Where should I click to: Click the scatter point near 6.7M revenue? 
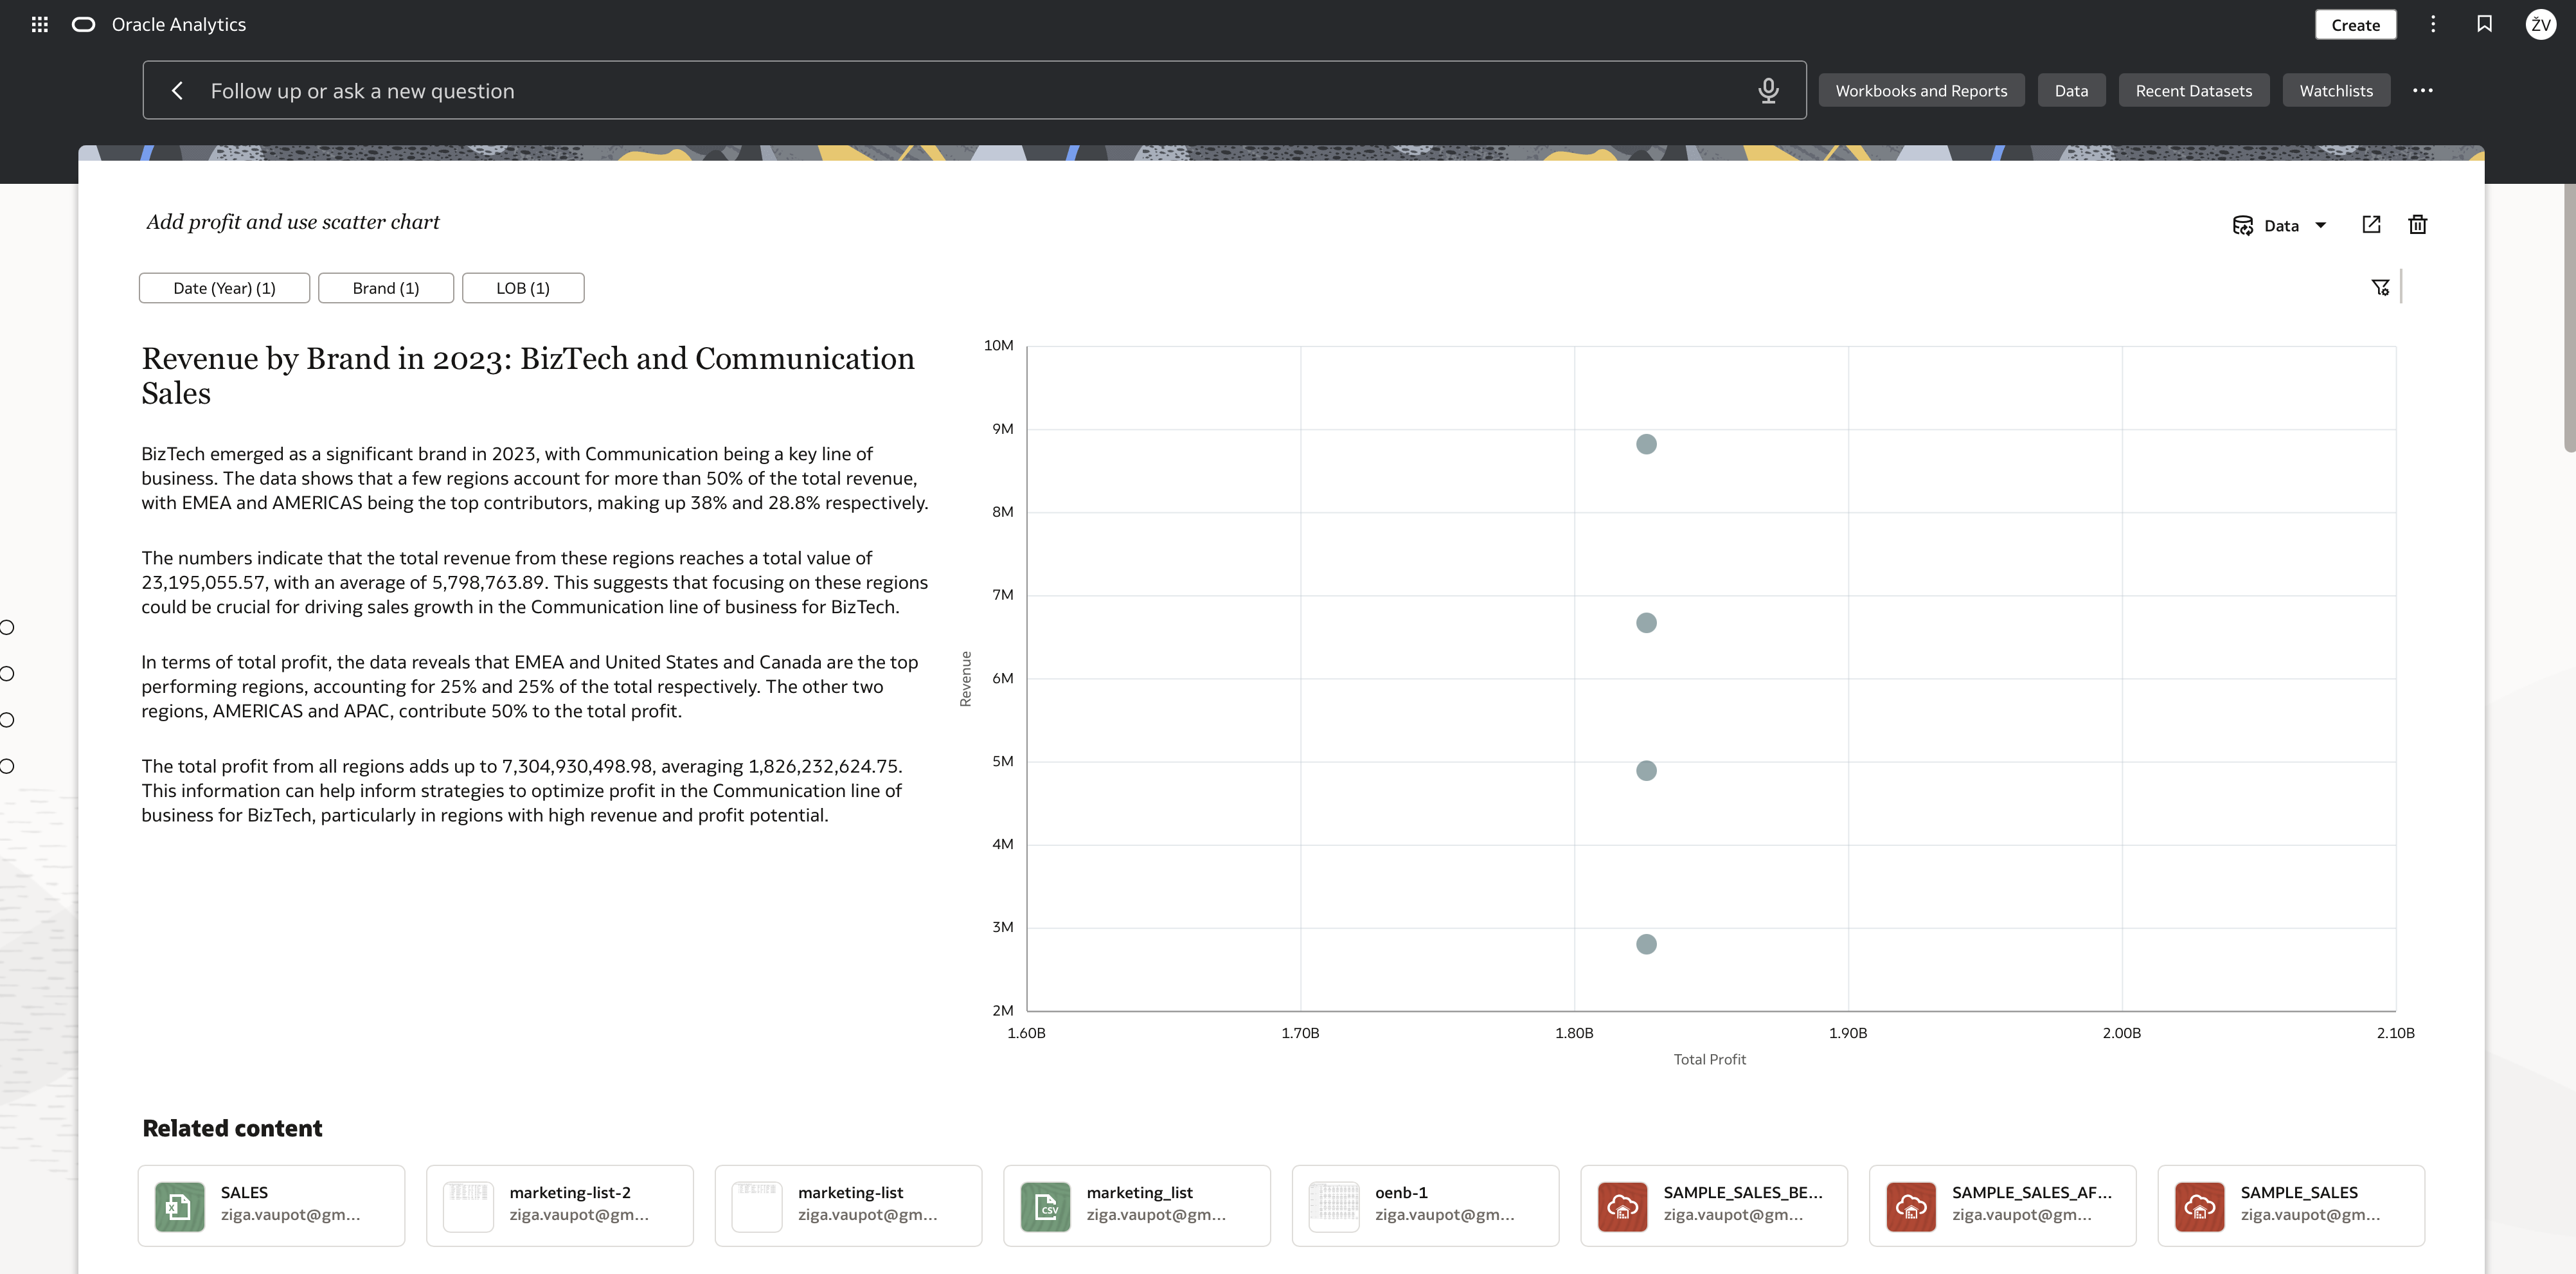pos(1646,623)
